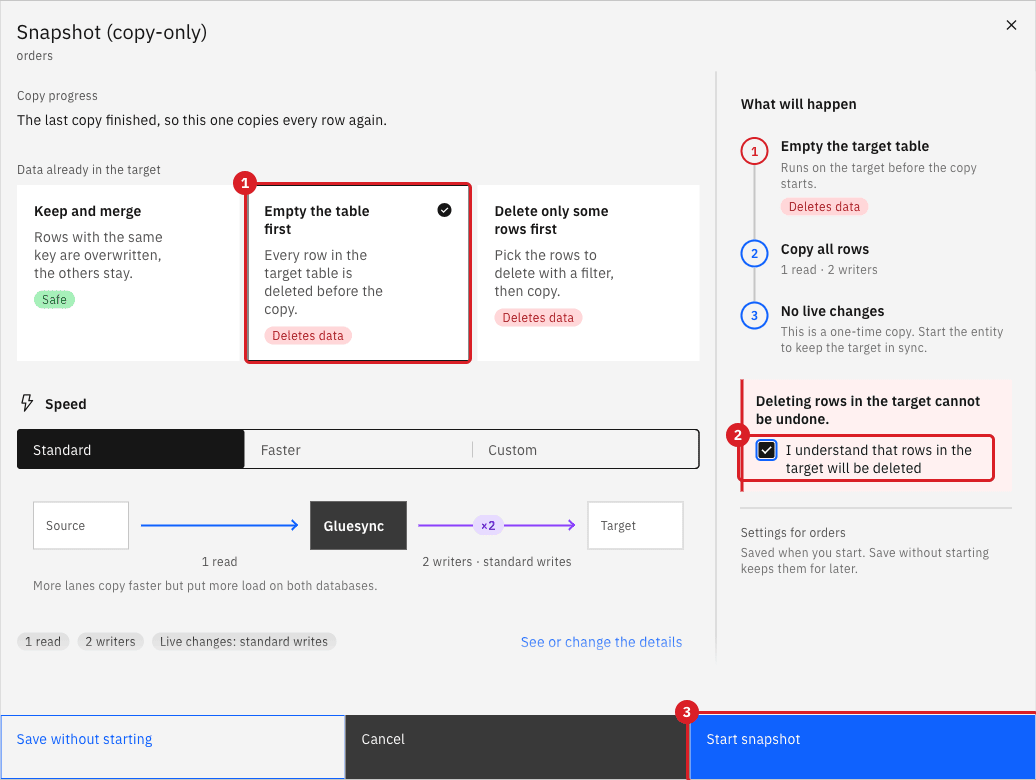Toggle I understand rows will be deleted checkbox
The image size is (1036, 780).
pos(766,450)
